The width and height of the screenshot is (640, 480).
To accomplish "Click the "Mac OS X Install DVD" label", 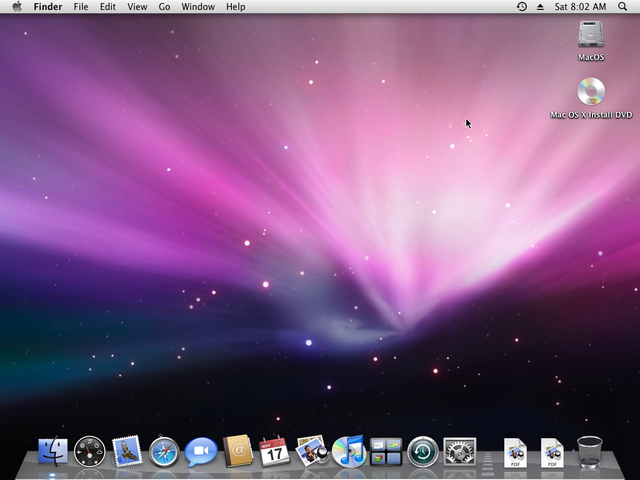I will (591, 115).
